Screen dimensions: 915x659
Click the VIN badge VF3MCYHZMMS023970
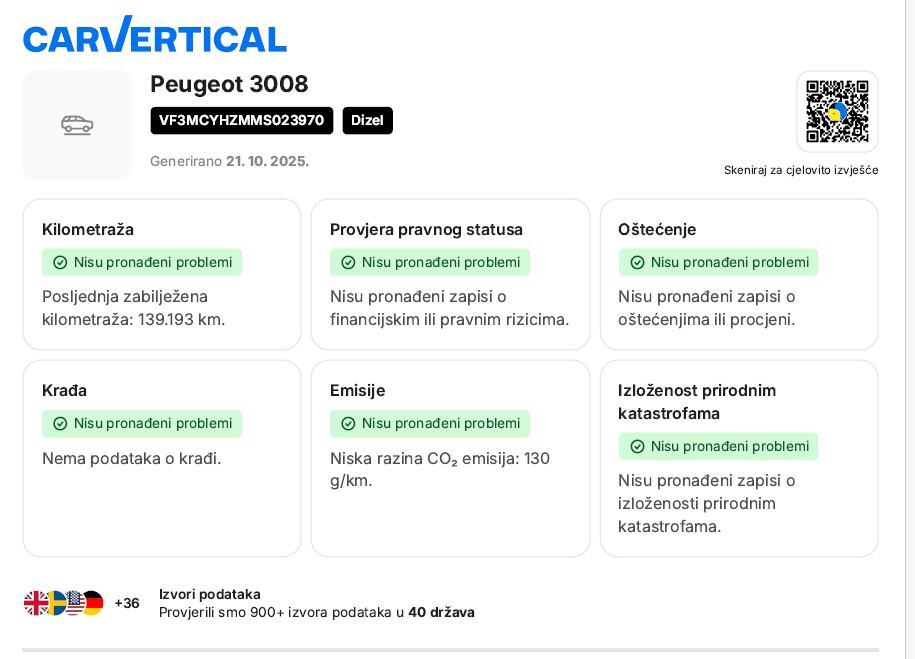click(241, 121)
